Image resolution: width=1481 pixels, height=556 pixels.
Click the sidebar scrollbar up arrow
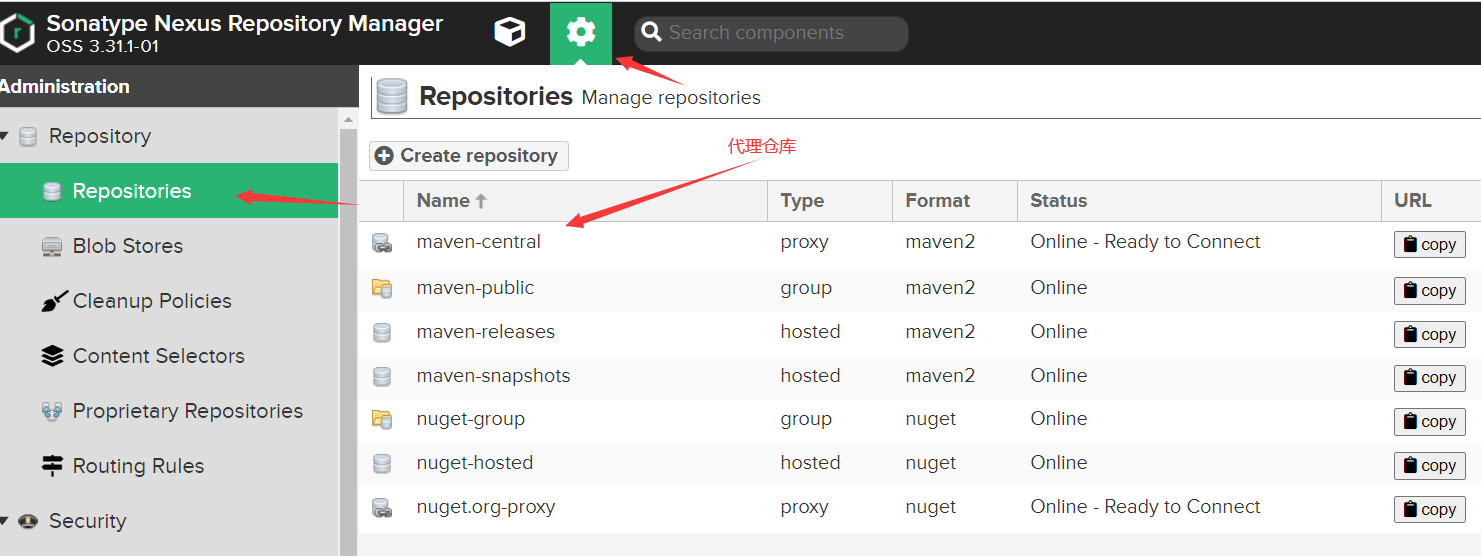coord(349,120)
